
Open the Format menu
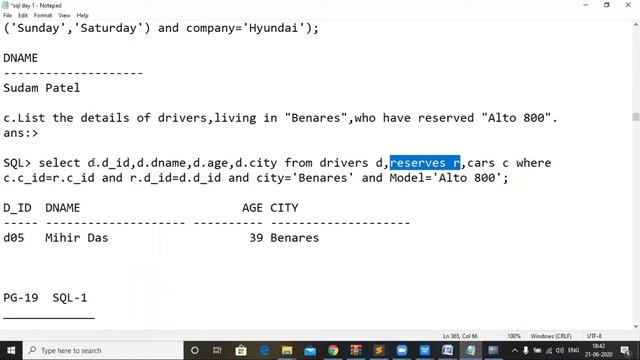point(43,15)
